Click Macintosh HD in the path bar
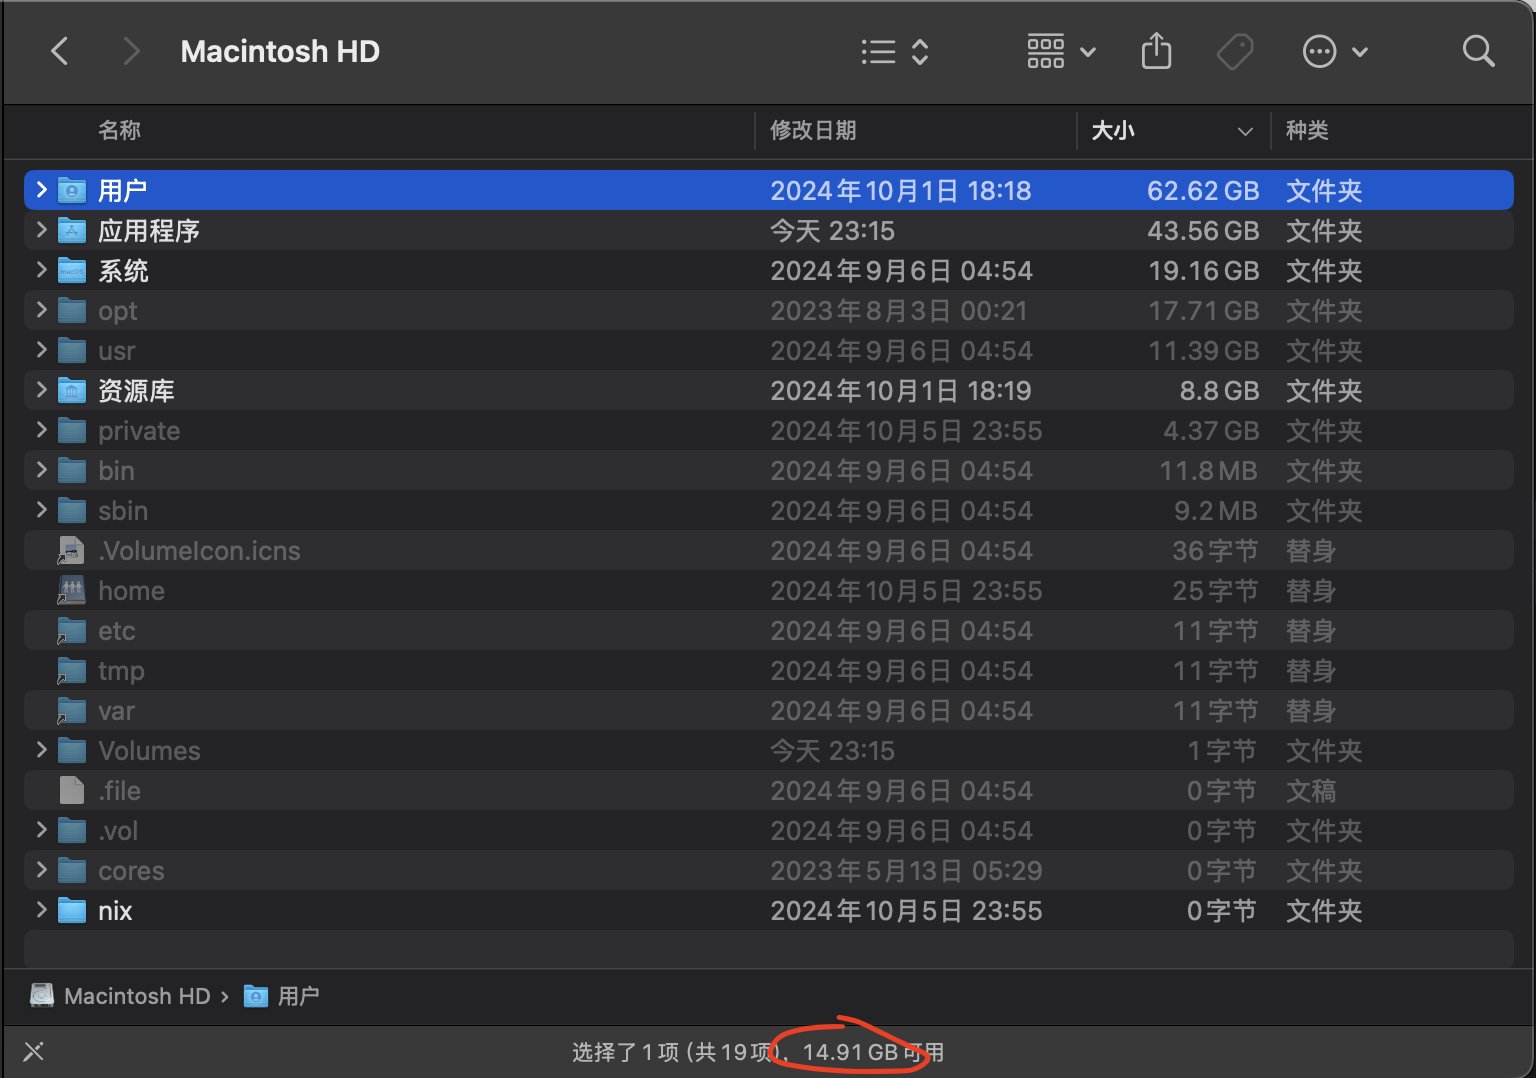 tap(136, 996)
